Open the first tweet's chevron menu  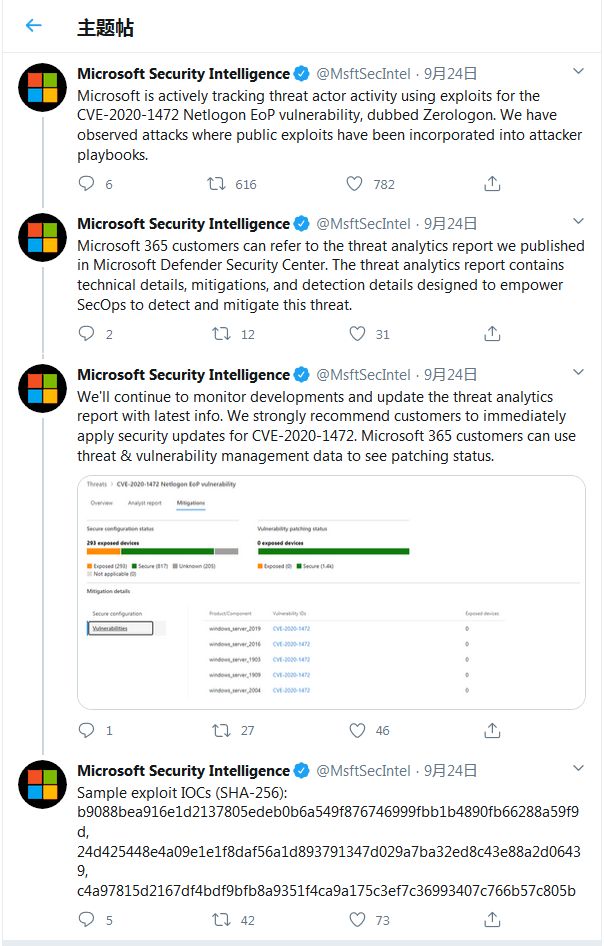coord(577,72)
